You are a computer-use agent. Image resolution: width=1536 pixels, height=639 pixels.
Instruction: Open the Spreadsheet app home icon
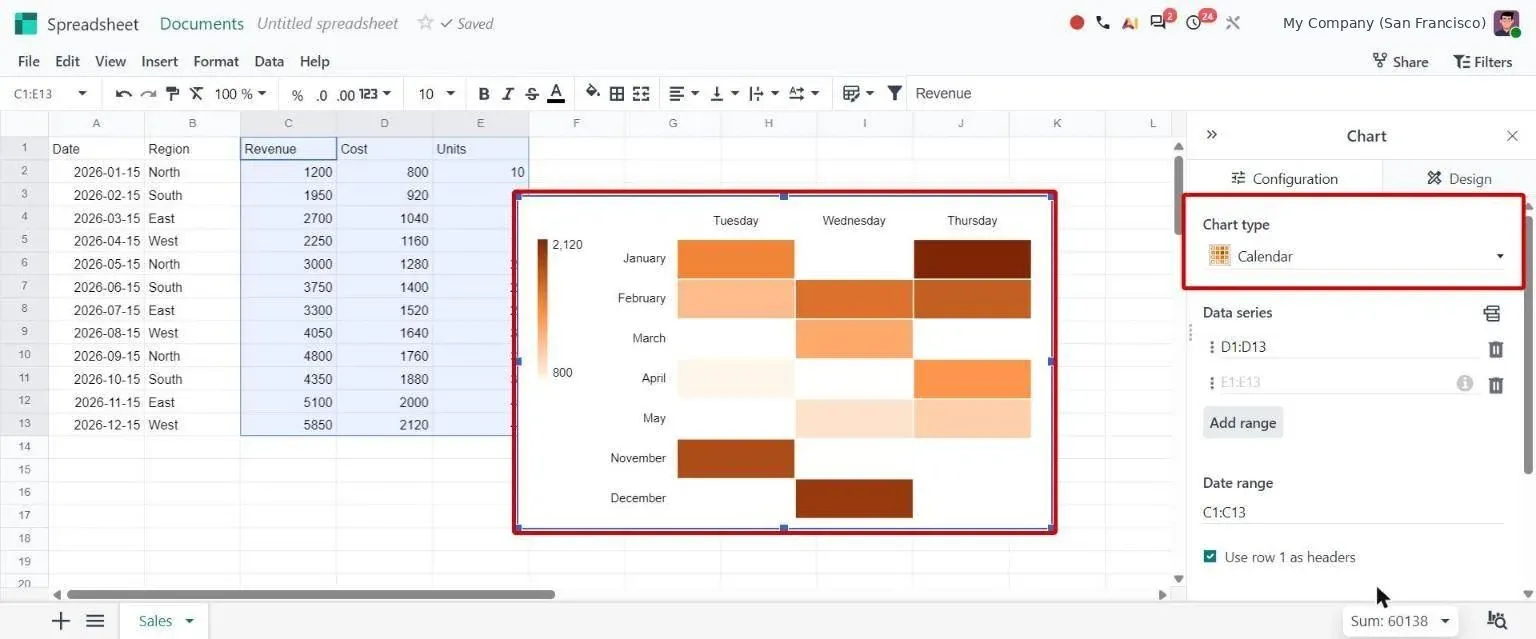coord(26,23)
